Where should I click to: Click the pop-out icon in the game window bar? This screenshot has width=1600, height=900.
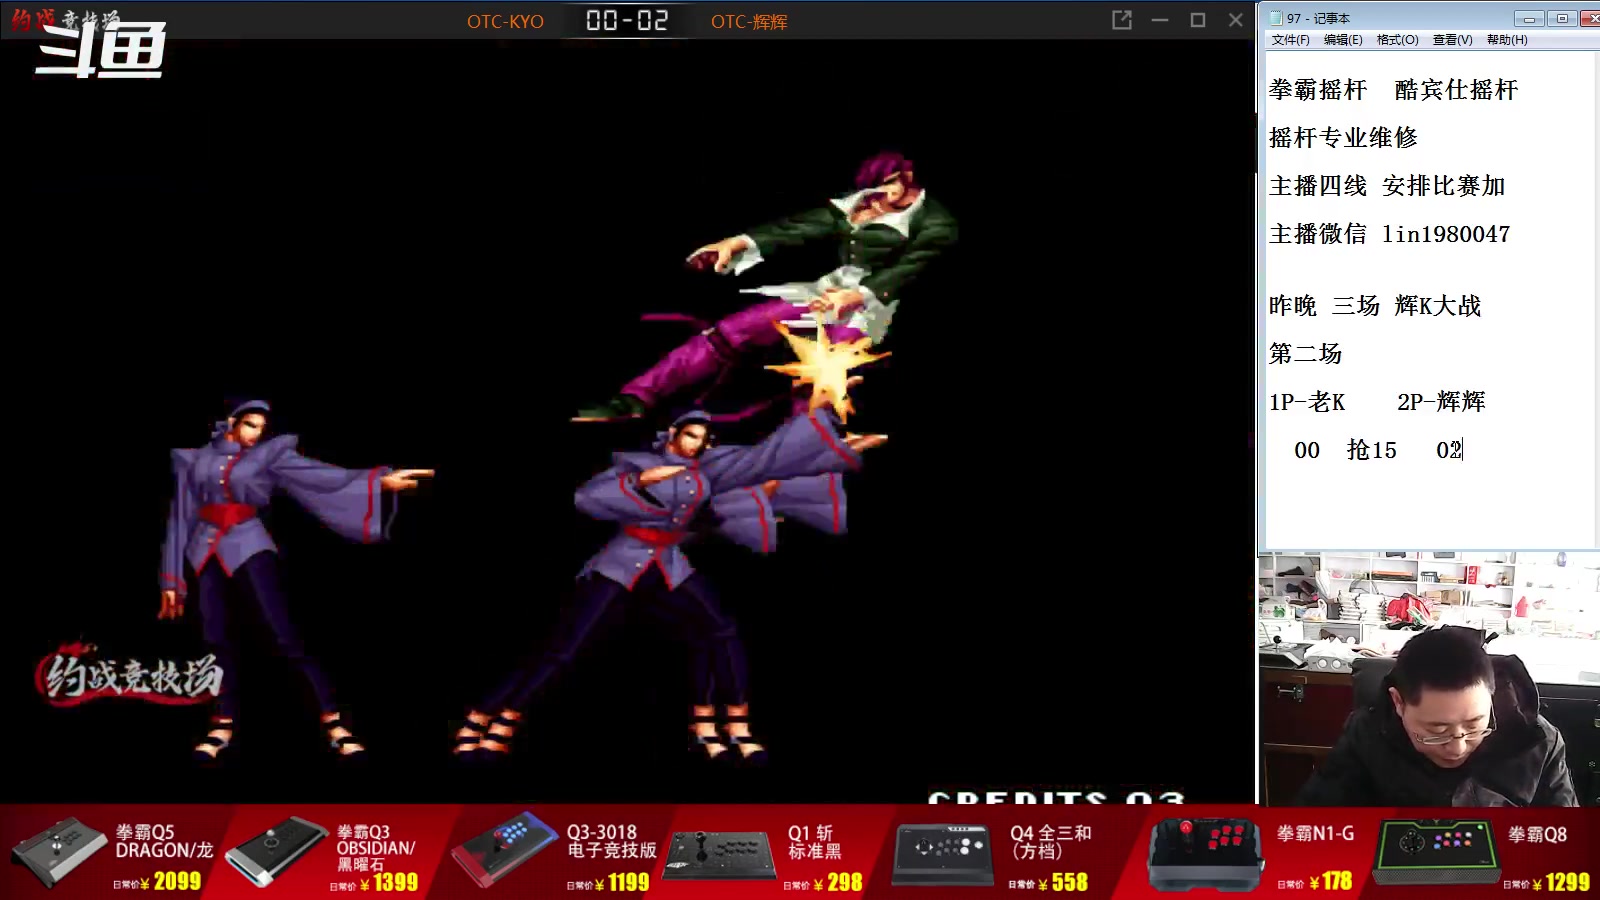[x=1122, y=20]
